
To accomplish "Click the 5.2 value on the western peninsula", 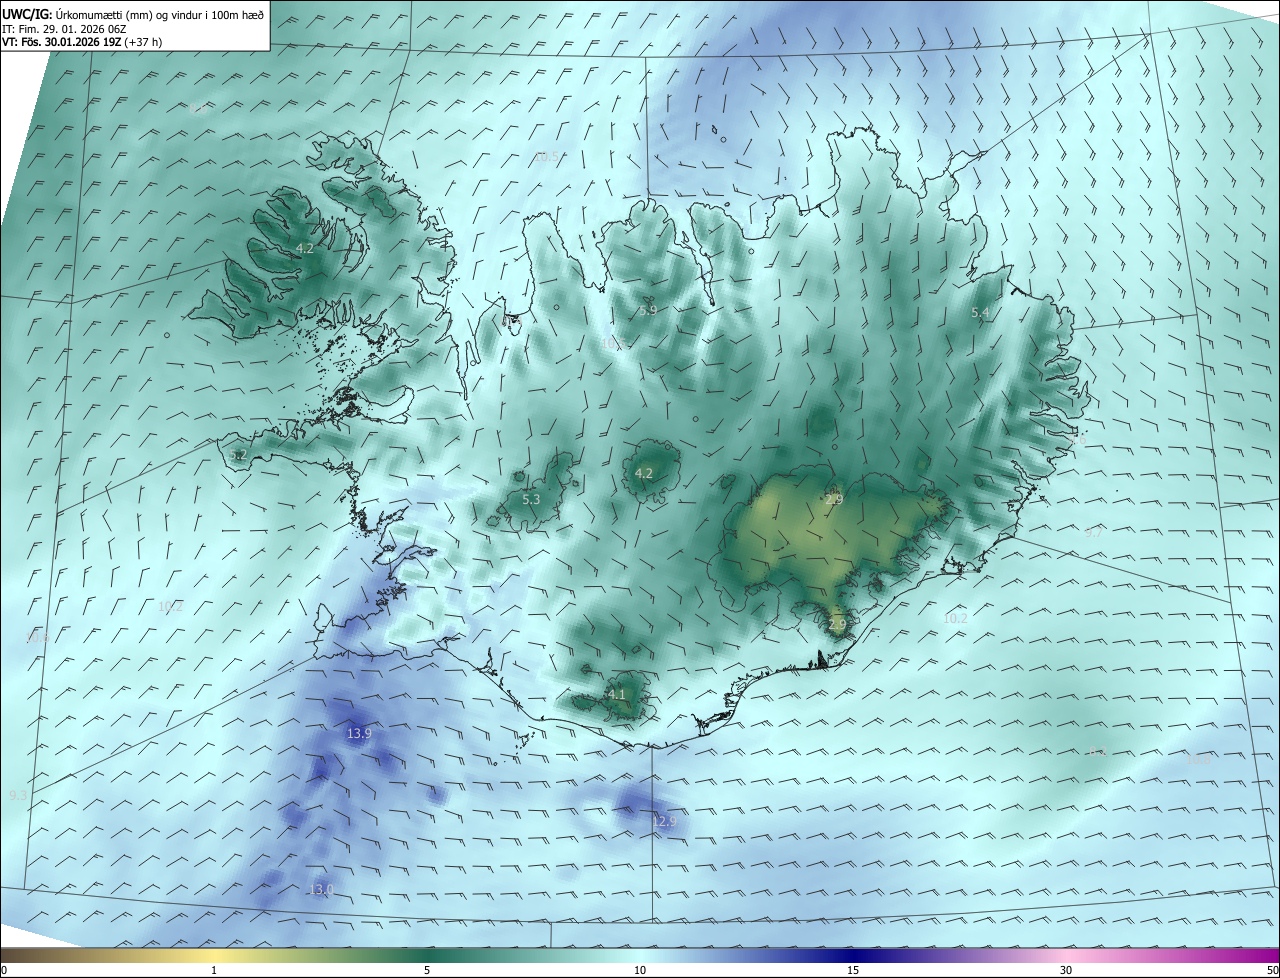I will tap(238, 455).
